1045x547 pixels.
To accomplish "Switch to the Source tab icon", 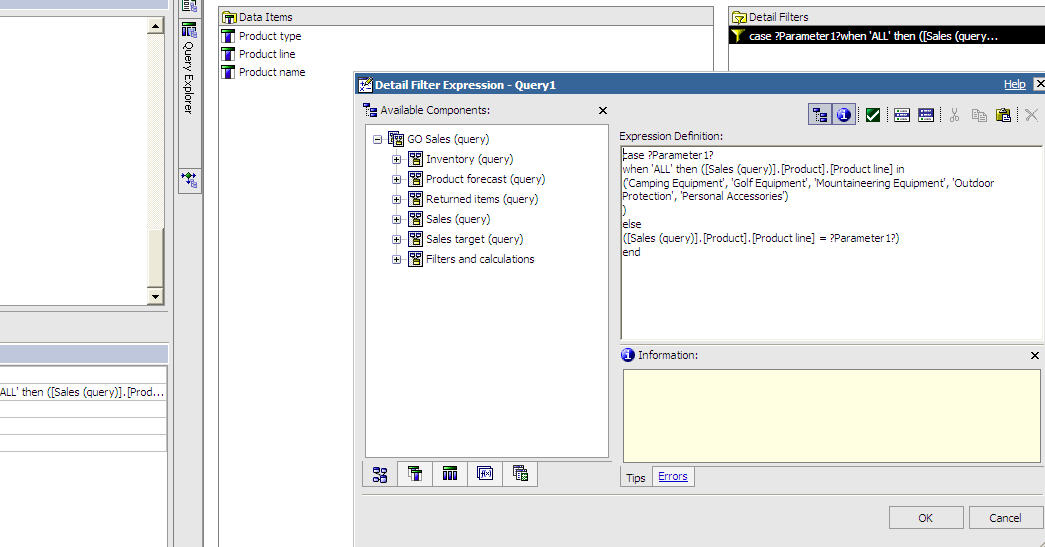I will pos(380,474).
